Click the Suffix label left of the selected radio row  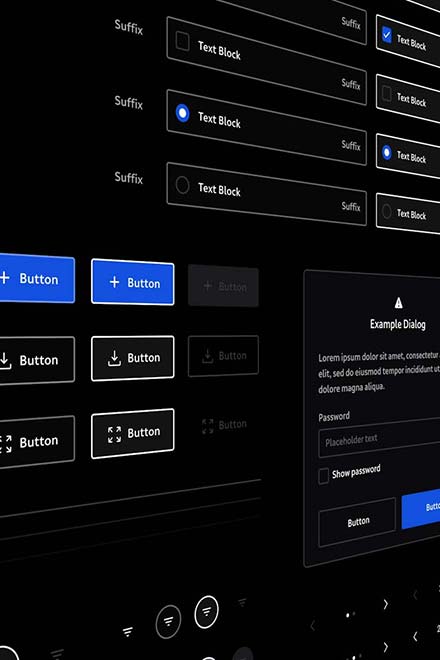point(129,102)
